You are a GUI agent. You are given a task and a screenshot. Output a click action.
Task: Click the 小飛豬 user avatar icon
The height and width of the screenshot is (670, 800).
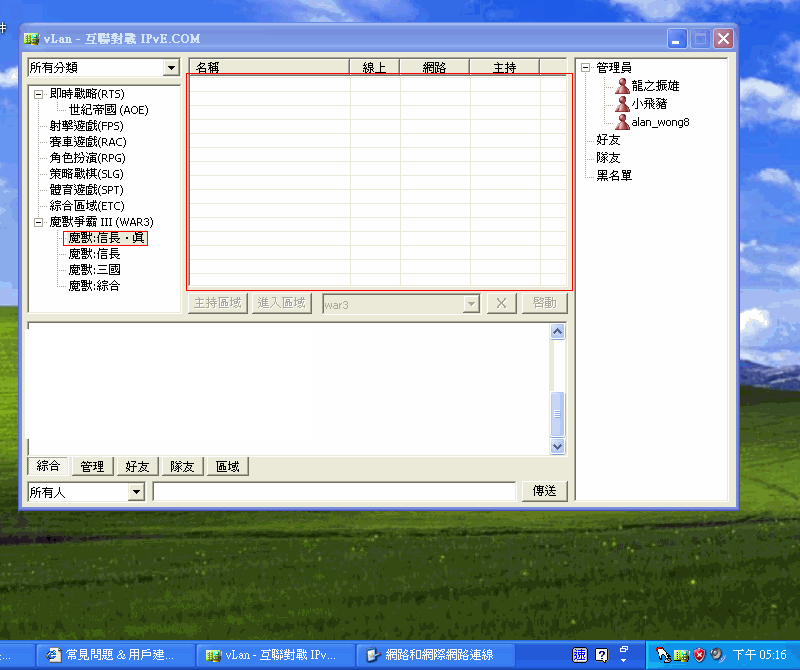622,104
